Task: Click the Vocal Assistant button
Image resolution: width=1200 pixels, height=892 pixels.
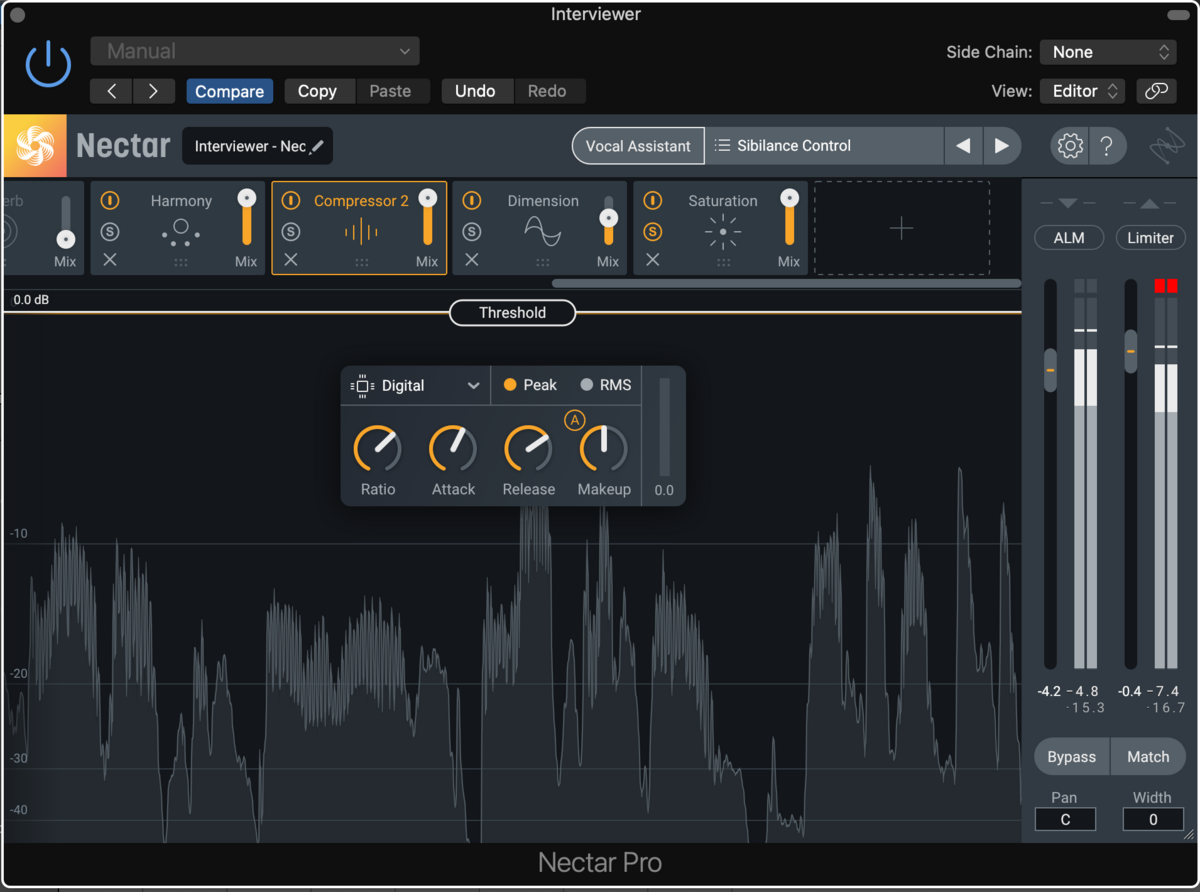Action: (638, 146)
